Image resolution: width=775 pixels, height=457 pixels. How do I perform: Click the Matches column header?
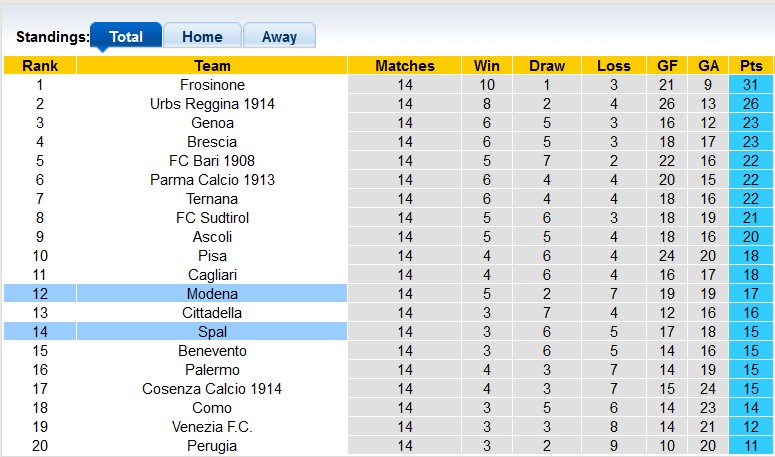point(405,66)
